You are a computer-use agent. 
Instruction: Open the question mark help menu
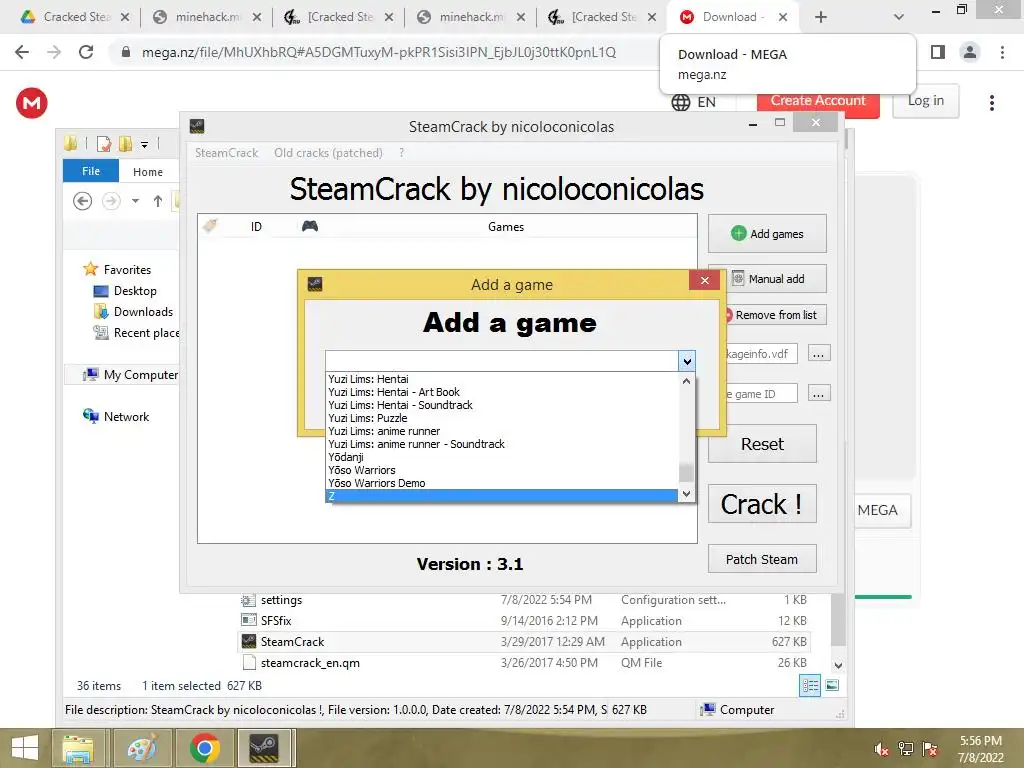pos(402,153)
